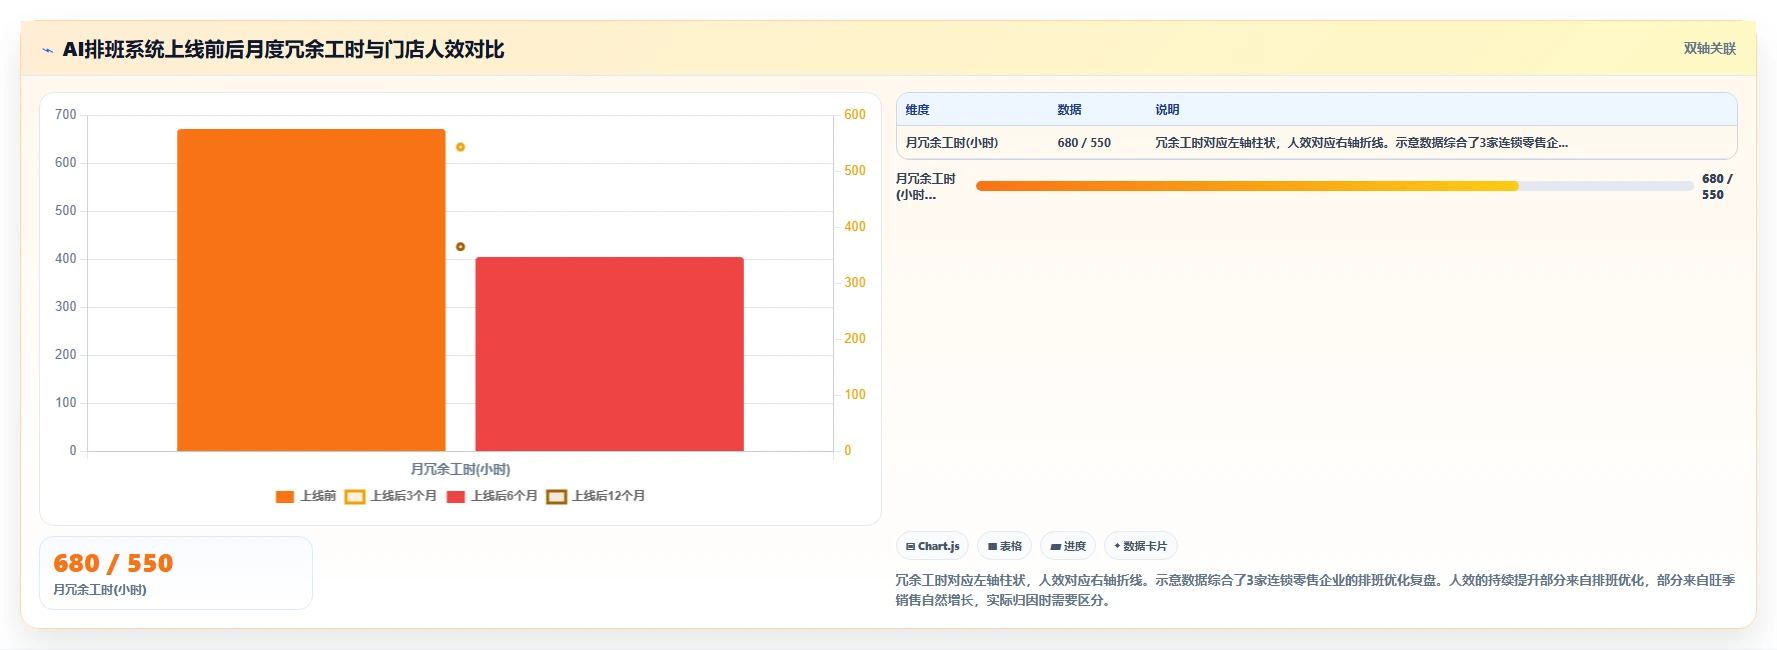Viewport: 1777px width, 650px height.
Task: Toggle the 上线后12个月 legend series
Action: point(596,496)
